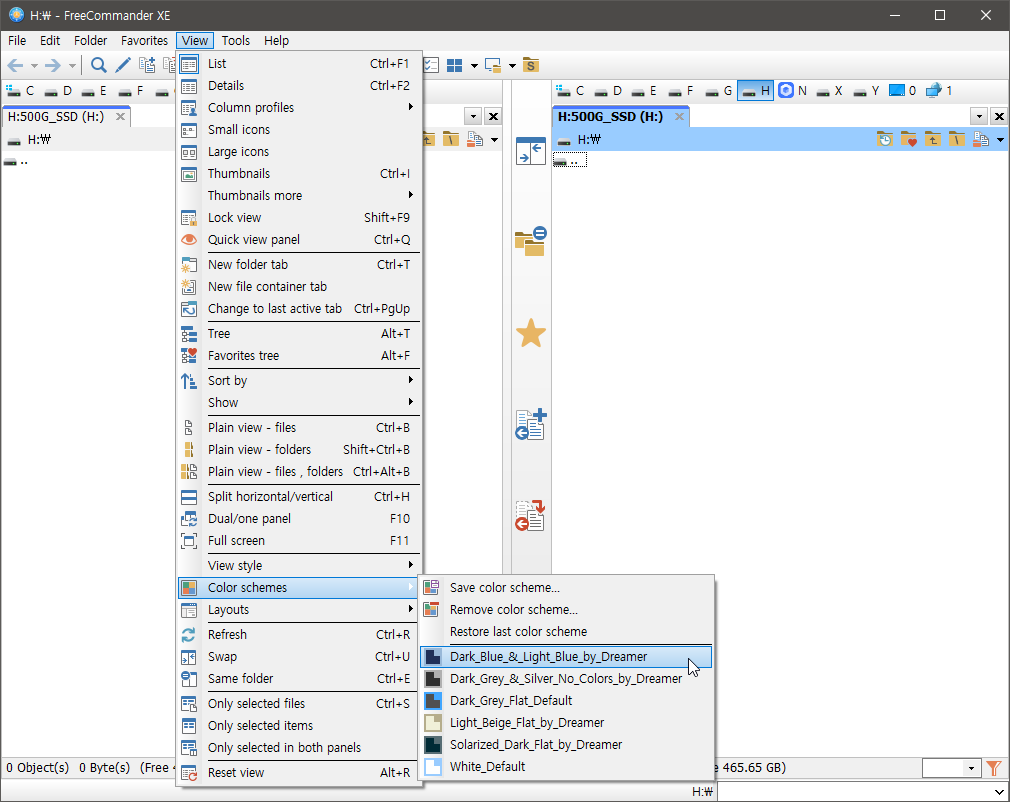Image resolution: width=1010 pixels, height=802 pixels.
Task: Switch to the White_Default color scheme
Action: click(x=566, y=766)
